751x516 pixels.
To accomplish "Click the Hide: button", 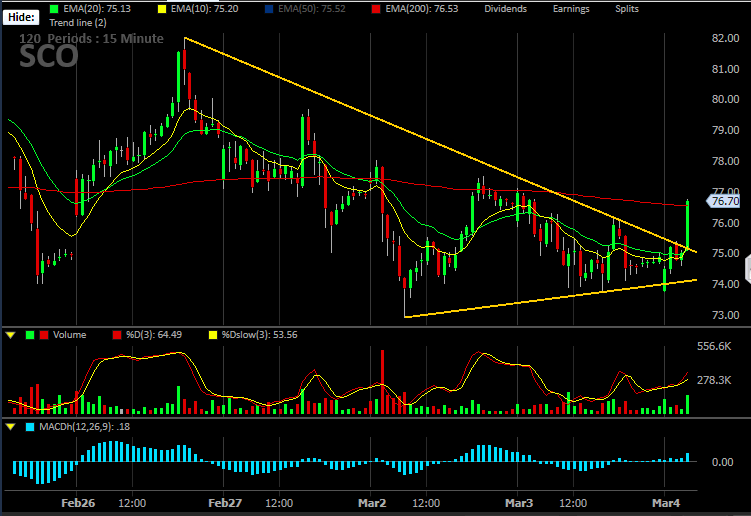I will point(21,17).
